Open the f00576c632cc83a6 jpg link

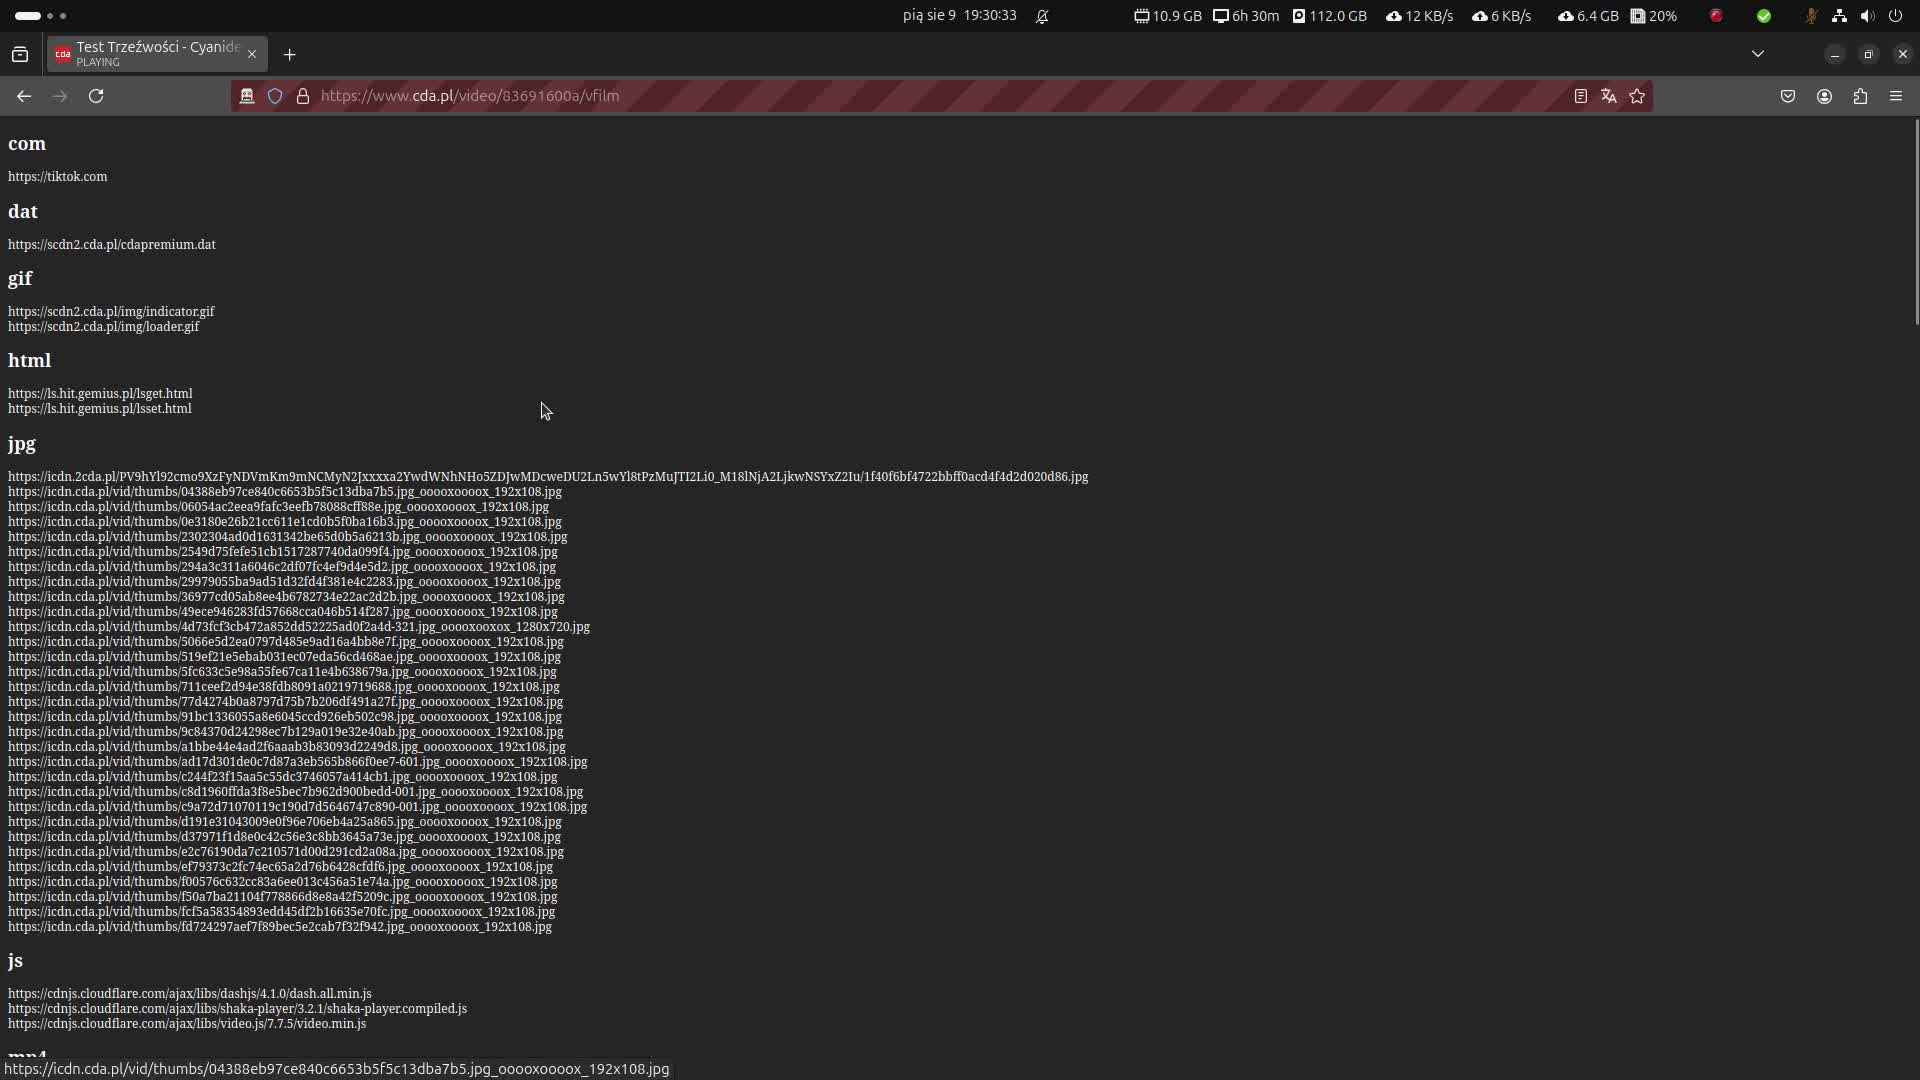click(x=283, y=882)
